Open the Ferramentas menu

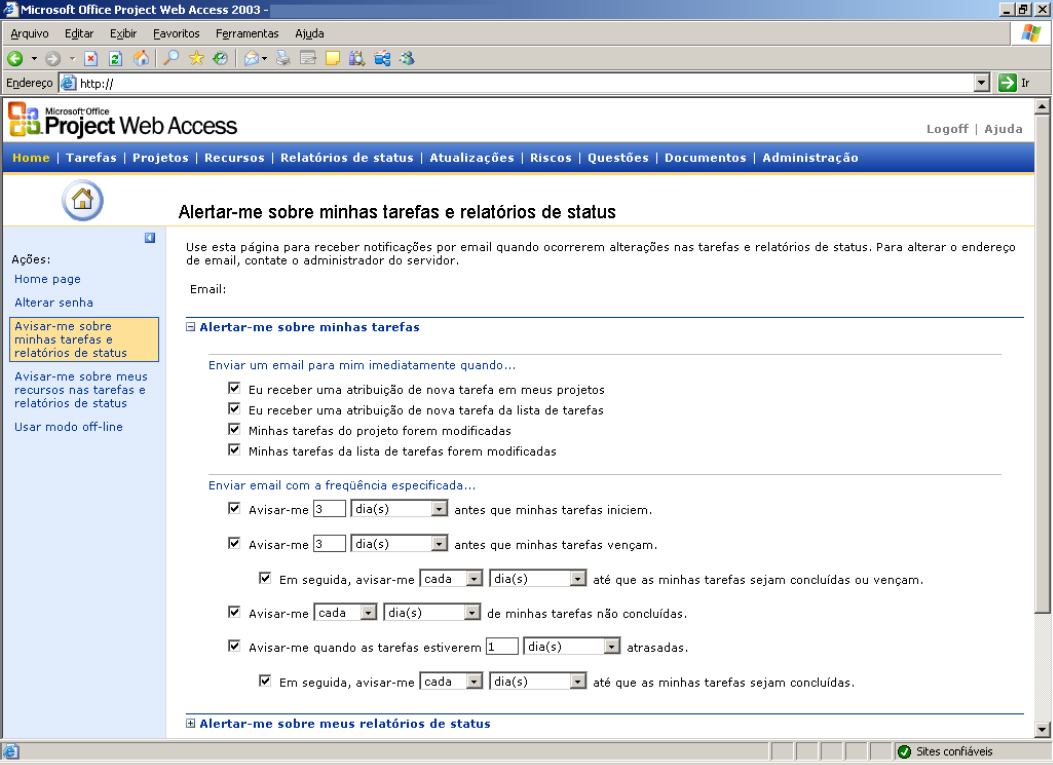[x=247, y=34]
